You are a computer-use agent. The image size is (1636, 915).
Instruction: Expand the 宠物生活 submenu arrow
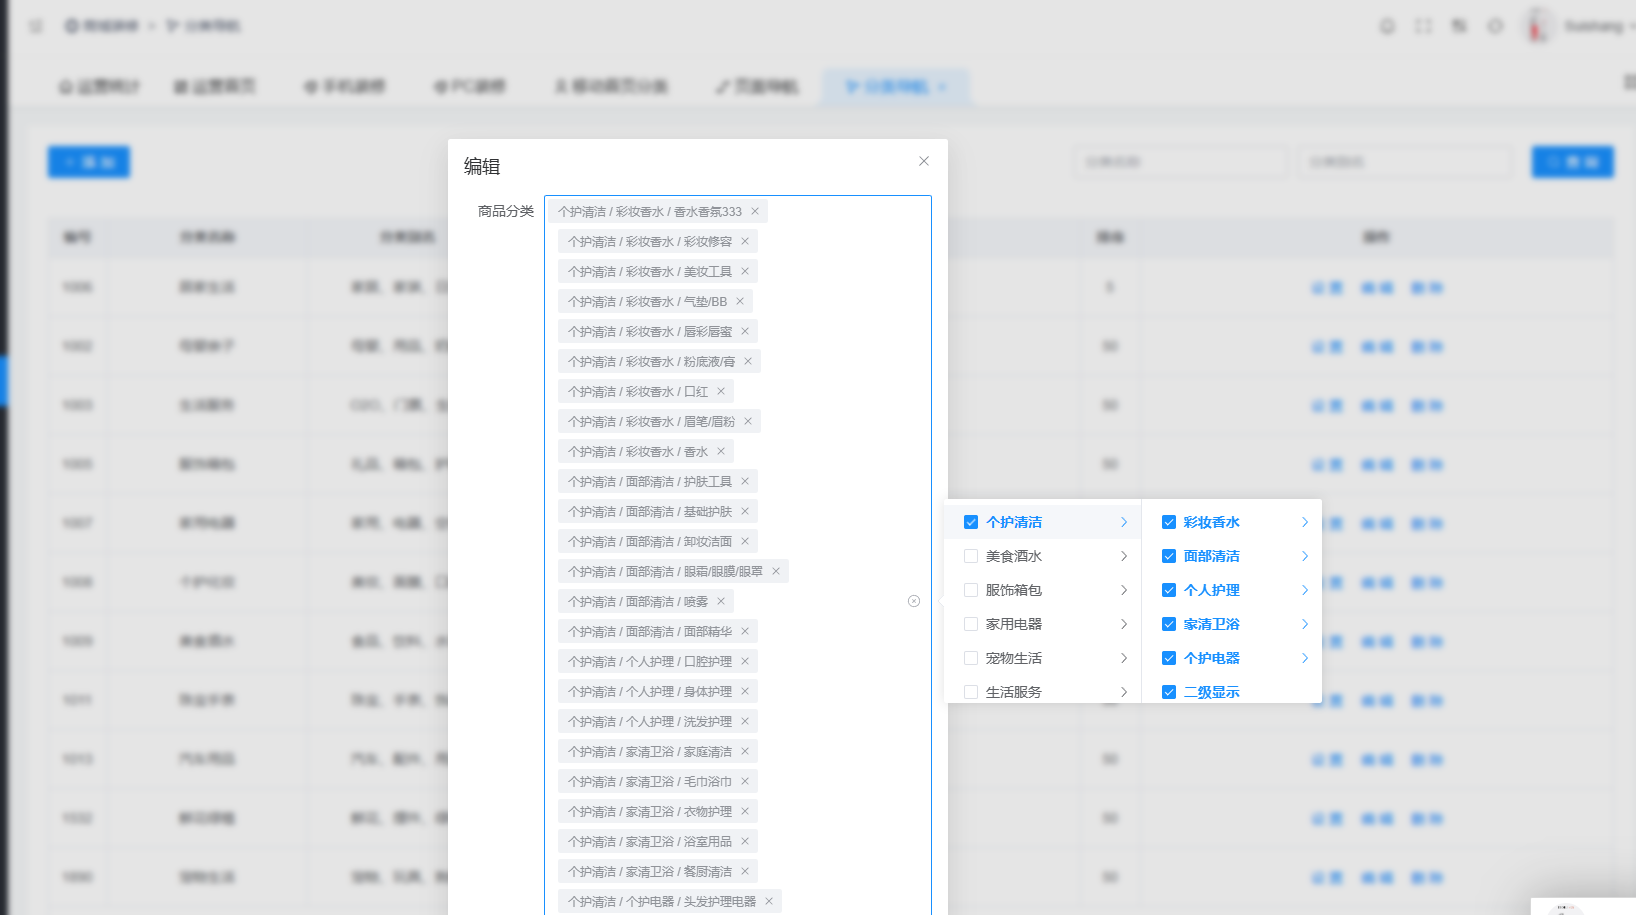(x=1124, y=658)
